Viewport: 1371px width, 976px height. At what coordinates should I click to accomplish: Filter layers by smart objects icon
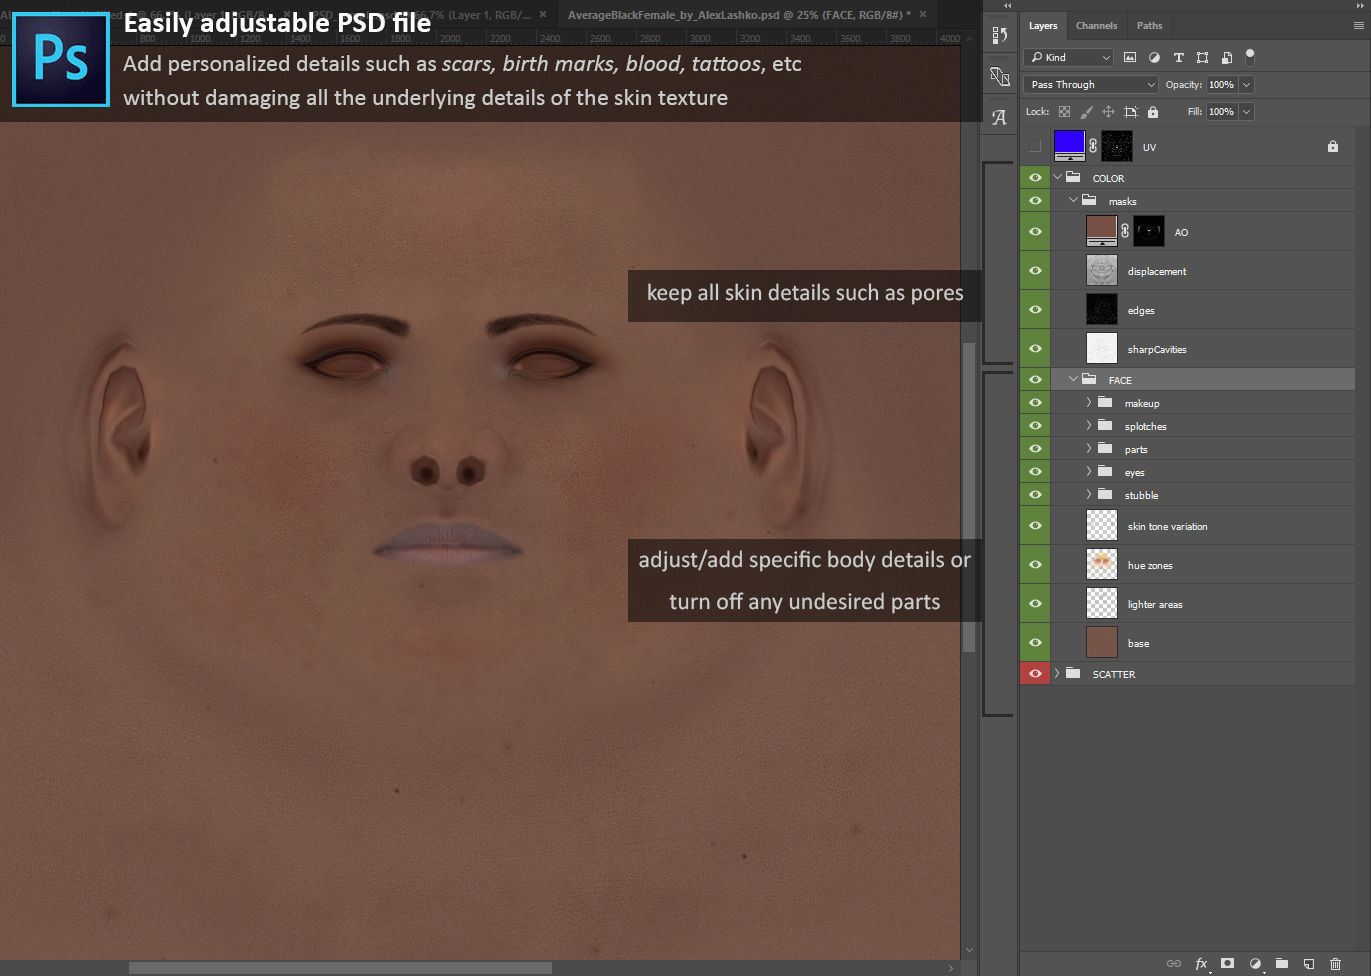1226,57
